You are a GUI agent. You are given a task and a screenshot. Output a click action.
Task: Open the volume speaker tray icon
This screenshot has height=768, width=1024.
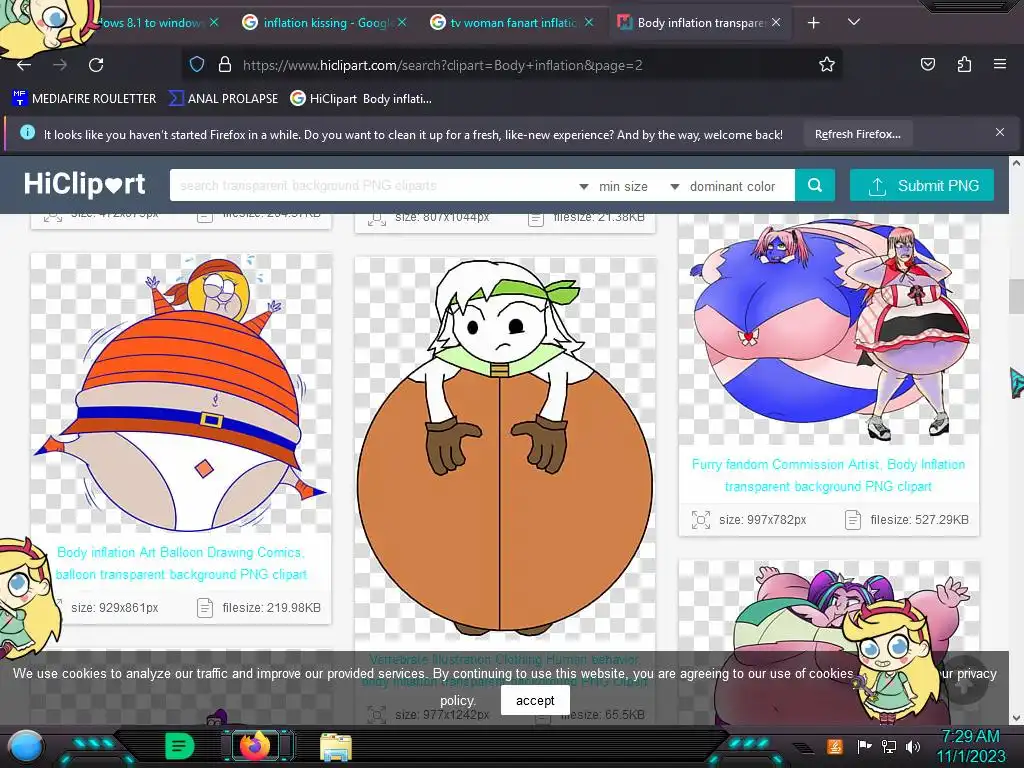pyautogui.click(x=913, y=746)
